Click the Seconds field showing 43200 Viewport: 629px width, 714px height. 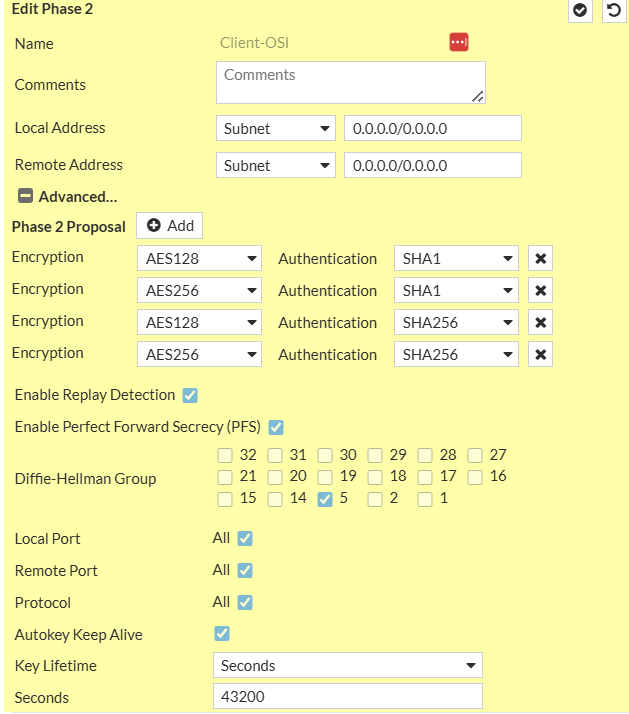point(348,696)
